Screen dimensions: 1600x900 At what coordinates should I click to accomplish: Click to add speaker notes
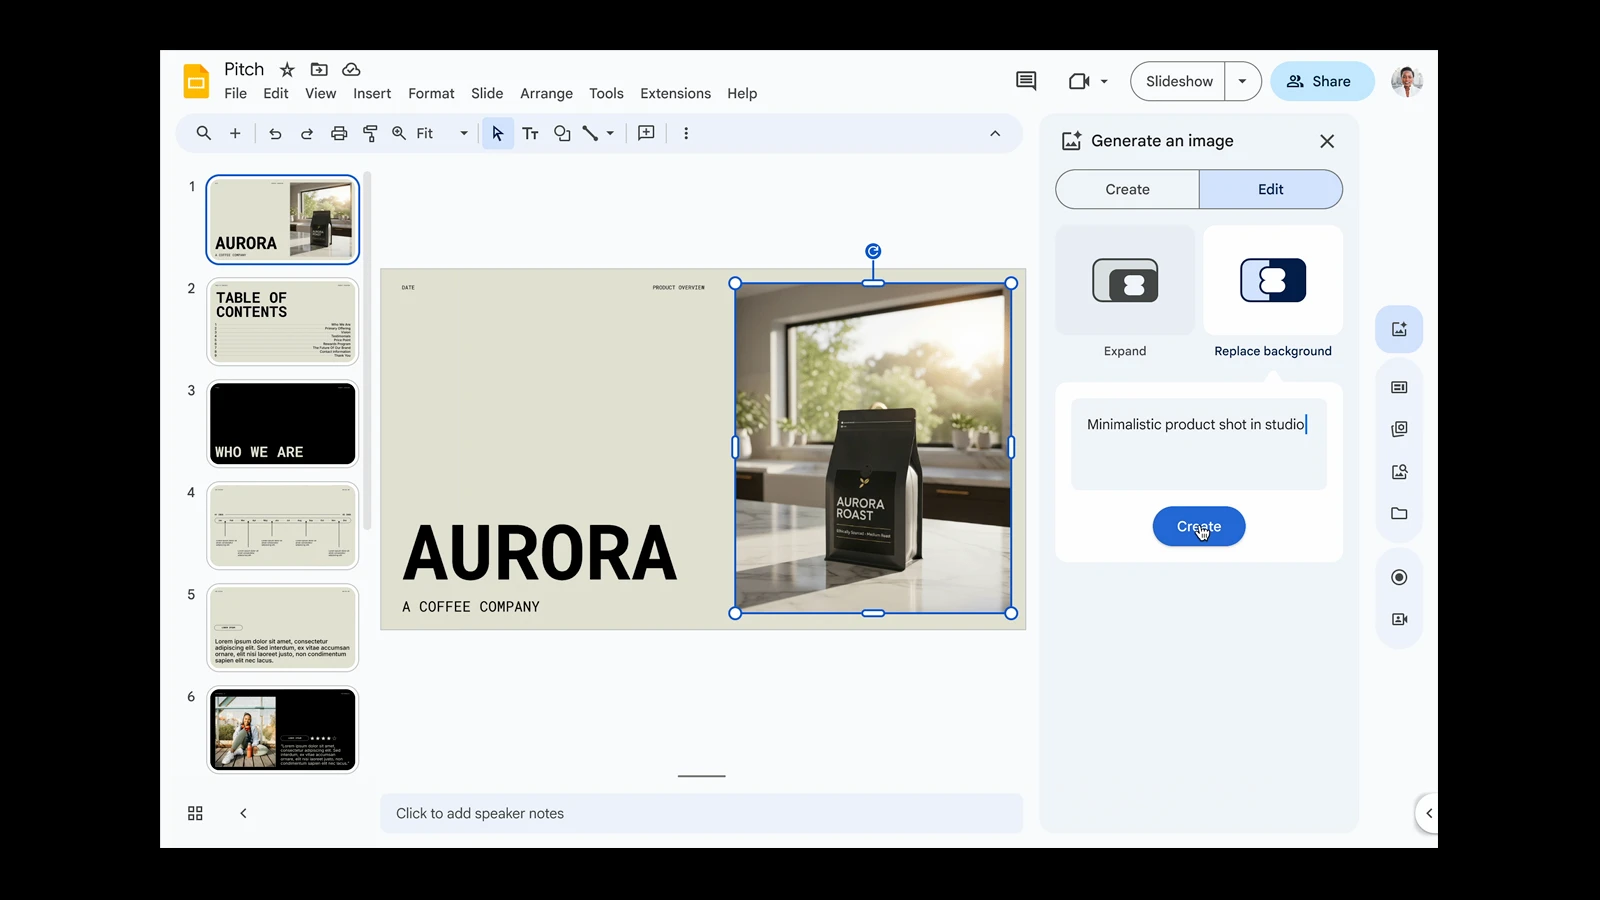pos(701,813)
